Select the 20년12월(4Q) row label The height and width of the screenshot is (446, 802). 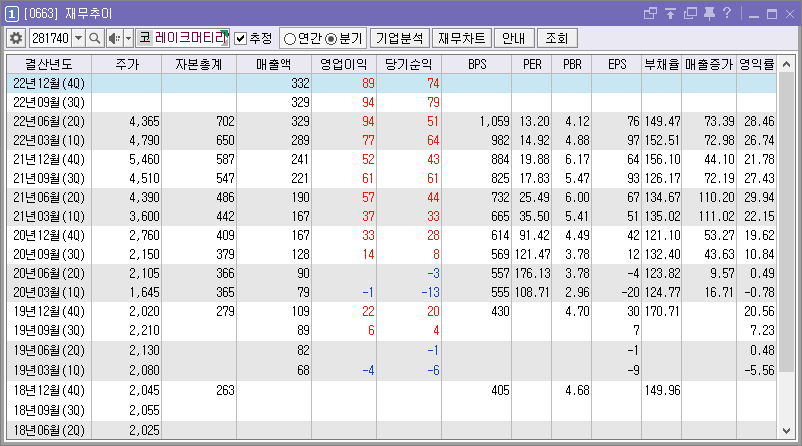click(x=49, y=235)
